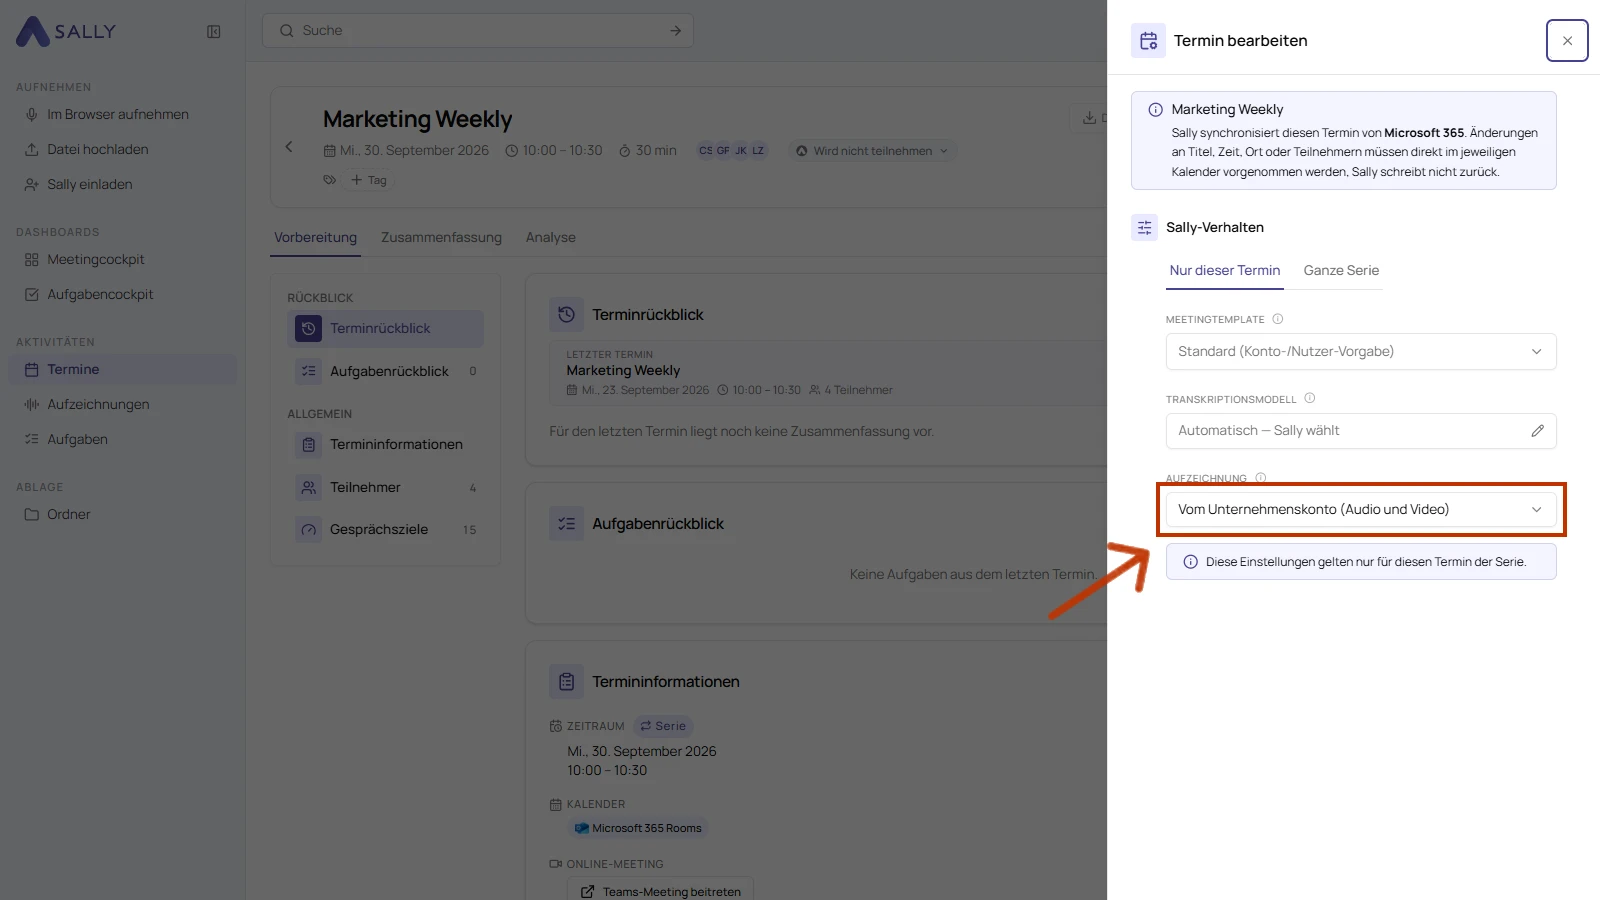Click the Serie badge next to Zeitraum
This screenshot has height=900, width=1600.
coord(663,727)
